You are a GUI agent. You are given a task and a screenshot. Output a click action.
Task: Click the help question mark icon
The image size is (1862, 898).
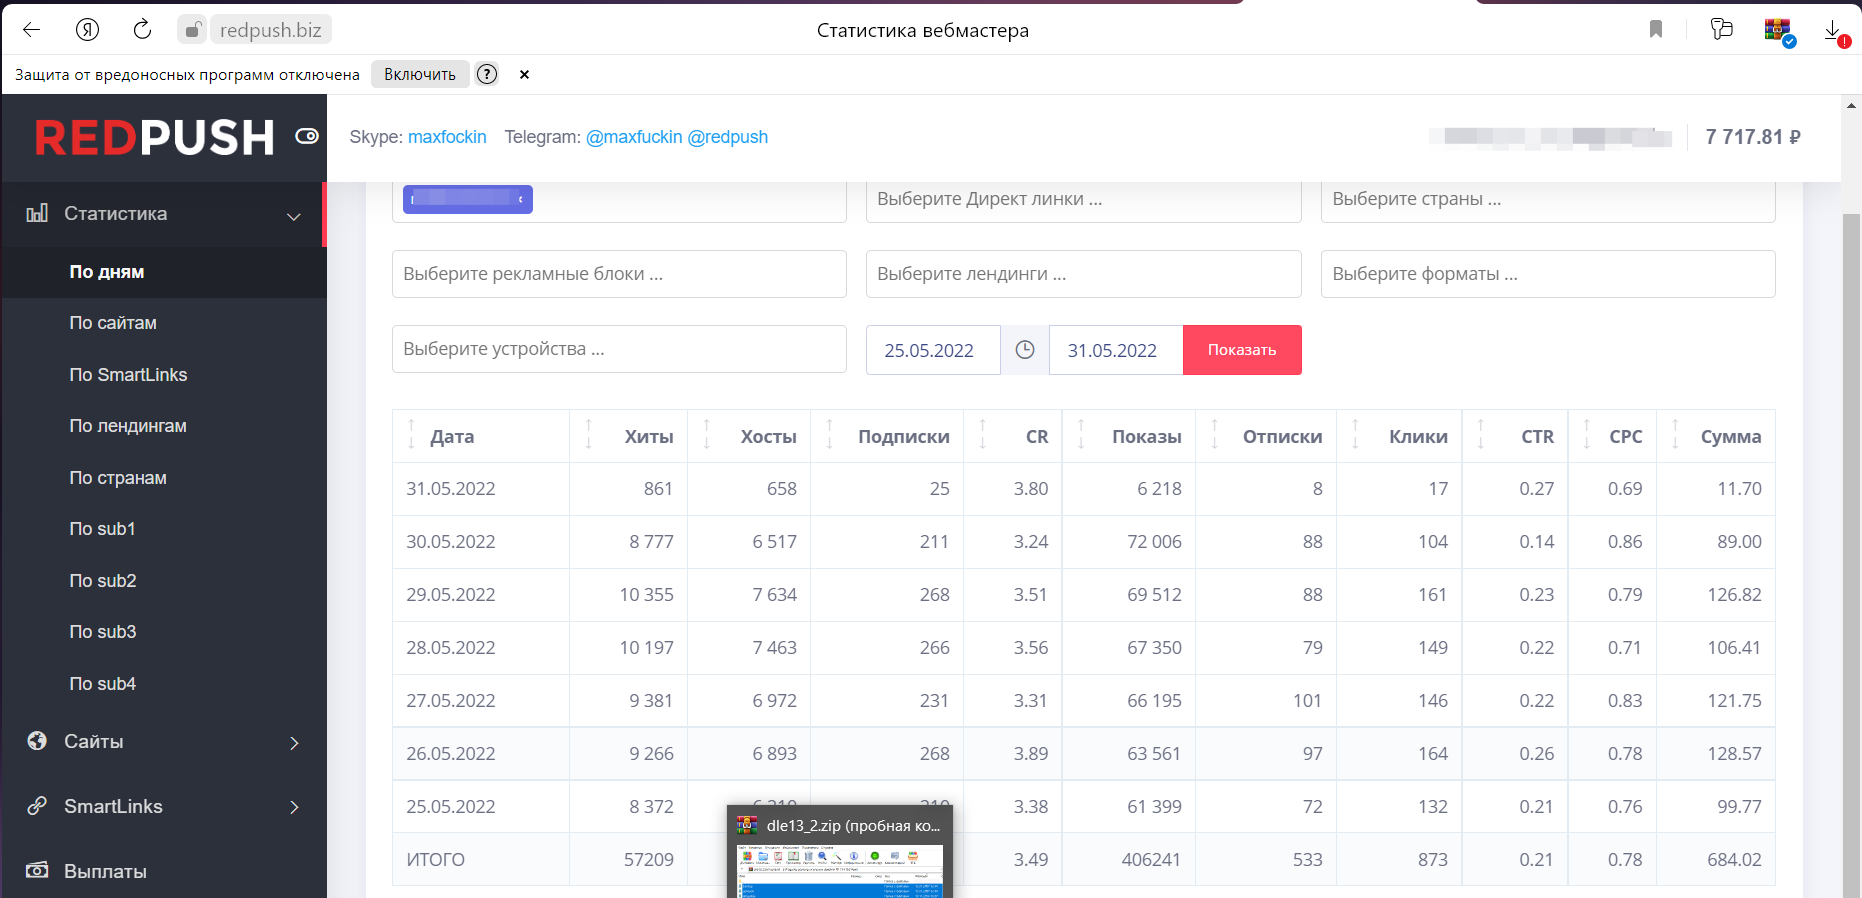point(487,74)
